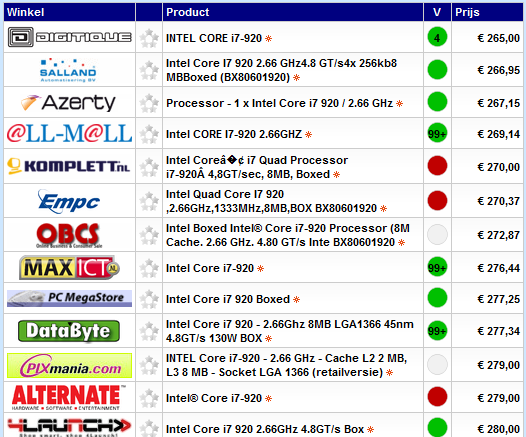Sort by the Winkel column header
Screen dimensions: 526x437
click(x=25, y=12)
